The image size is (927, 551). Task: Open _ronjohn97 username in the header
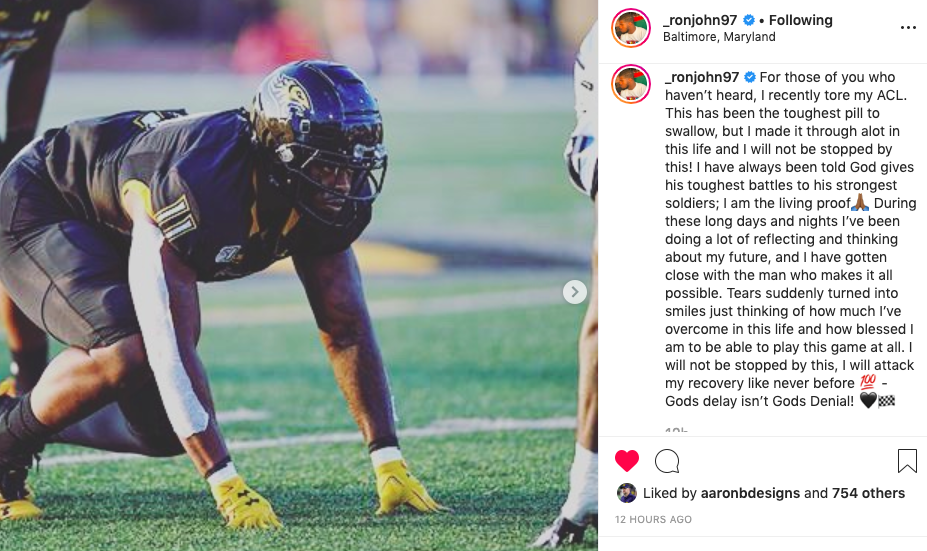[x=700, y=20]
